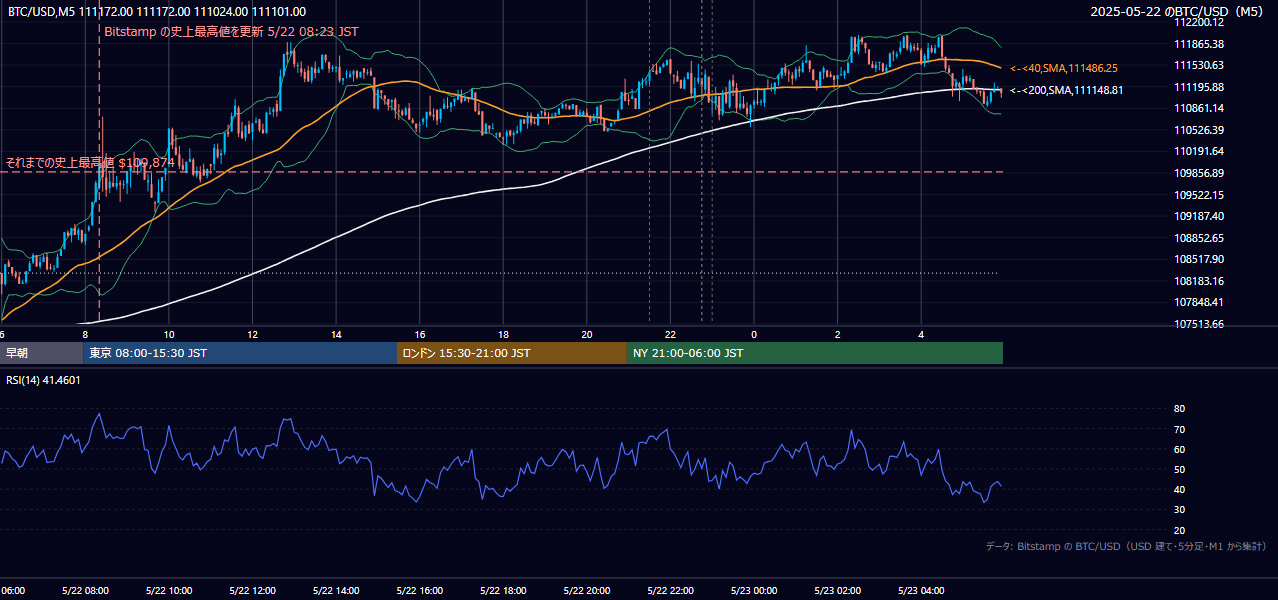Click RSI scale value 50
Image resolution: width=1278 pixels, height=600 pixels.
[1179, 469]
